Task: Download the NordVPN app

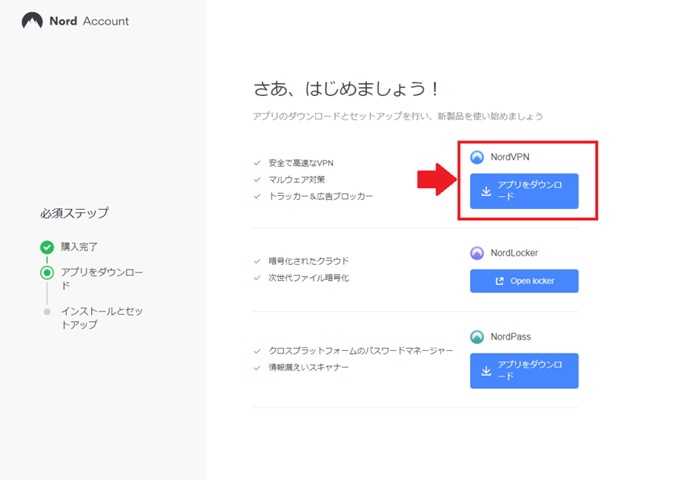Action: pos(524,191)
